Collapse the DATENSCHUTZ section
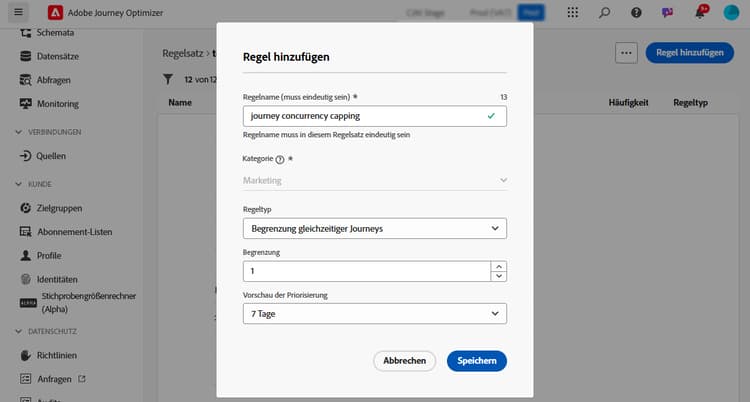The width and height of the screenshot is (750, 402). (x=18, y=331)
